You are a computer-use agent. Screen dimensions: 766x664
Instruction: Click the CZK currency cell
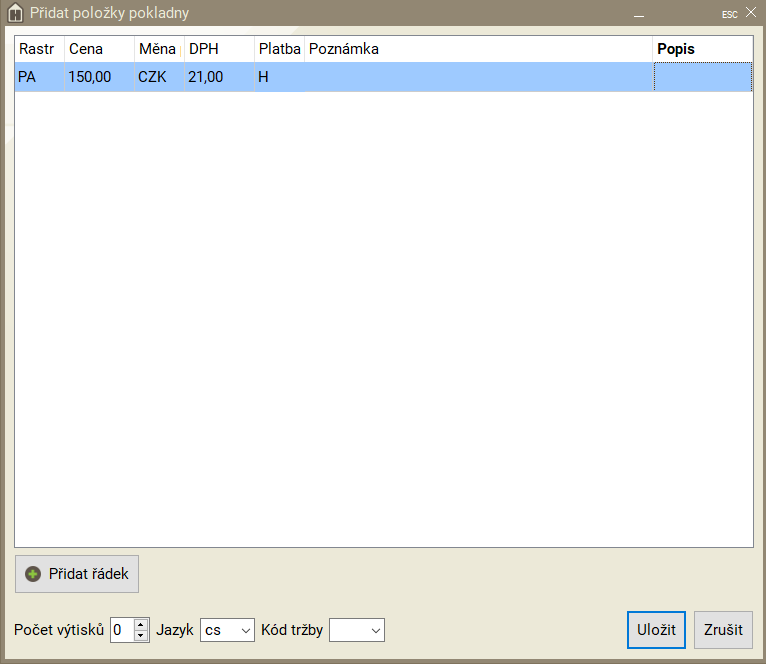158,77
